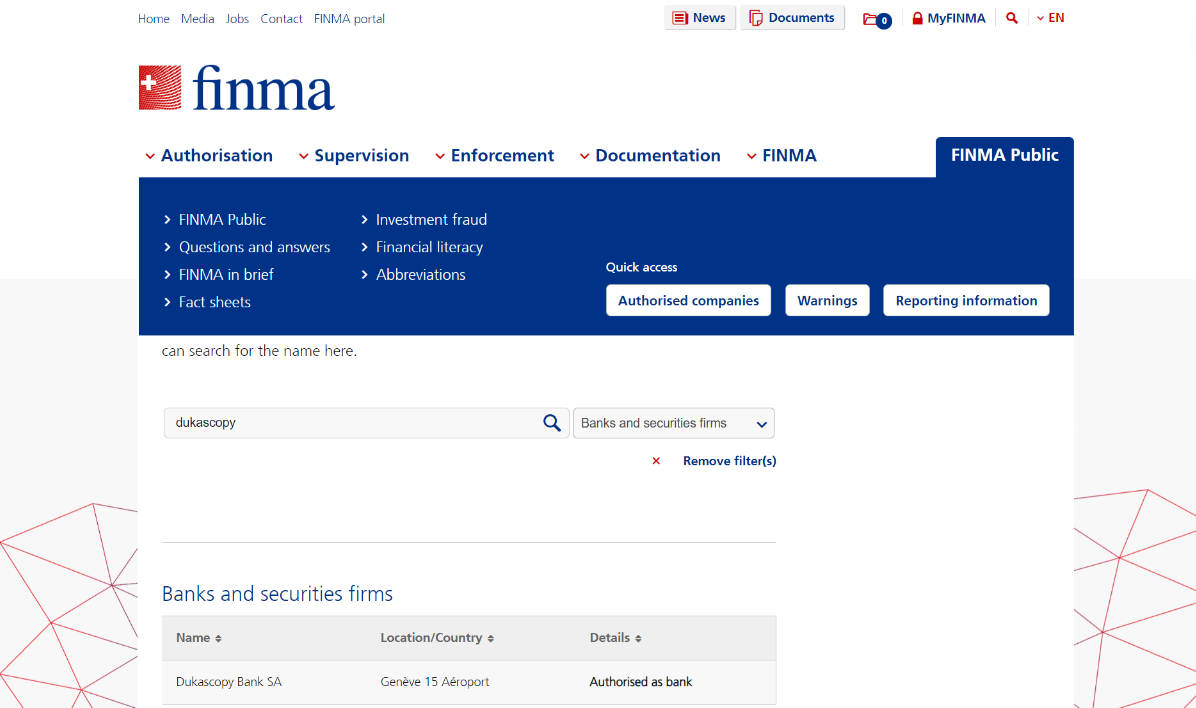
Task: Expand the Enforcement menu
Action: 494,156
